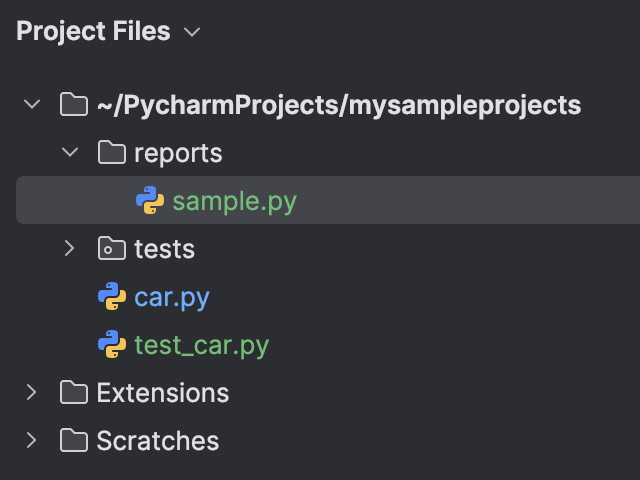Viewport: 640px width, 480px height.
Task: Click the Extensions folder icon
Action: point(73,393)
